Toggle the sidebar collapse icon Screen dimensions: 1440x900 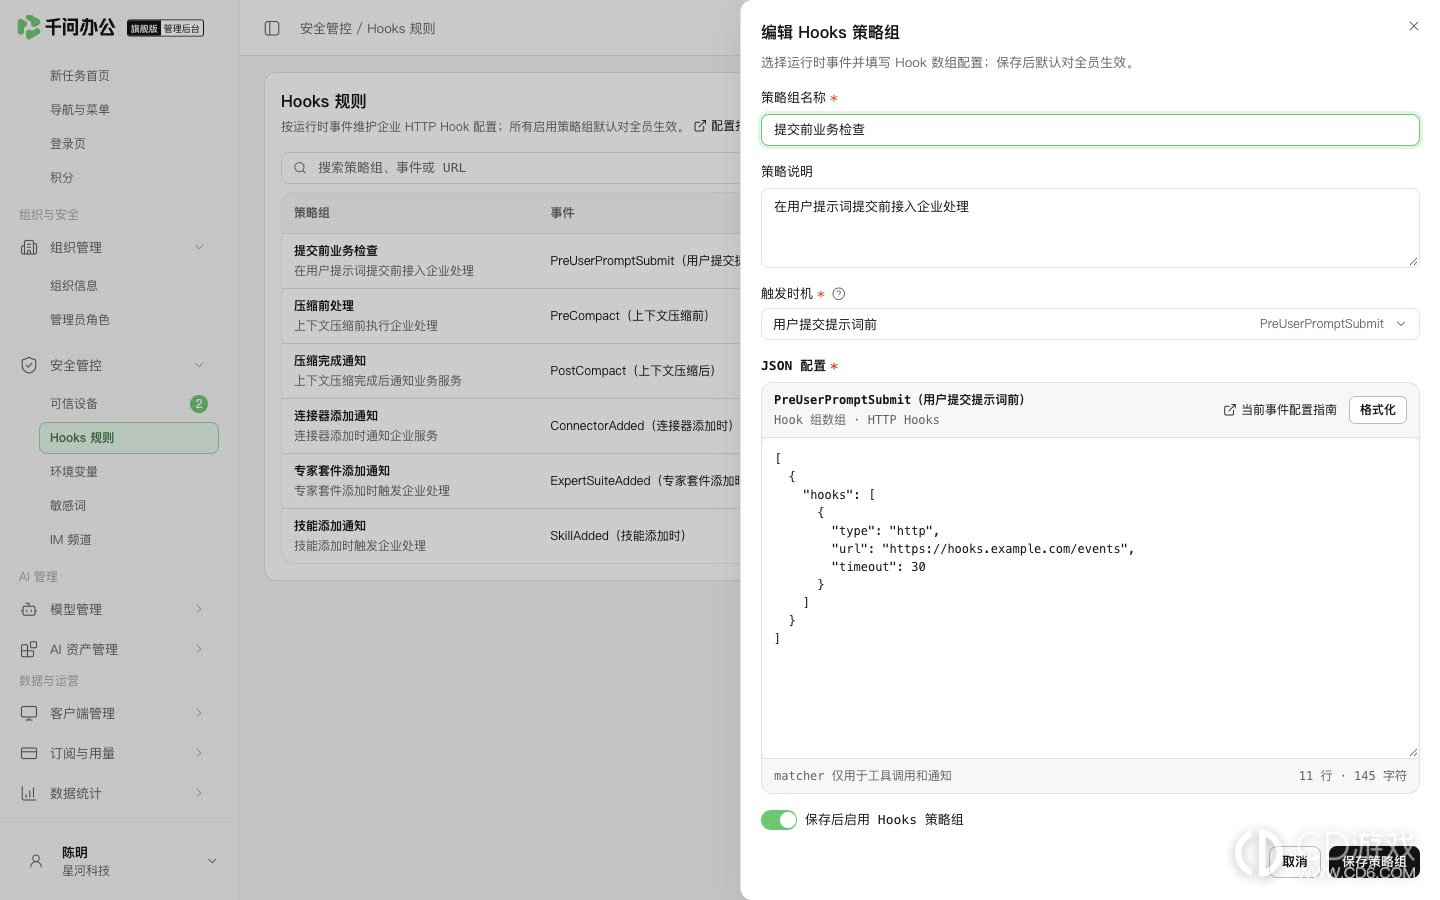coord(272,28)
